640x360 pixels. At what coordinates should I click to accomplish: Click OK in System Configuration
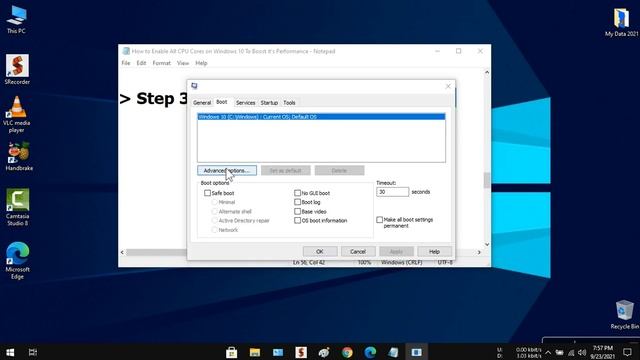(320, 251)
